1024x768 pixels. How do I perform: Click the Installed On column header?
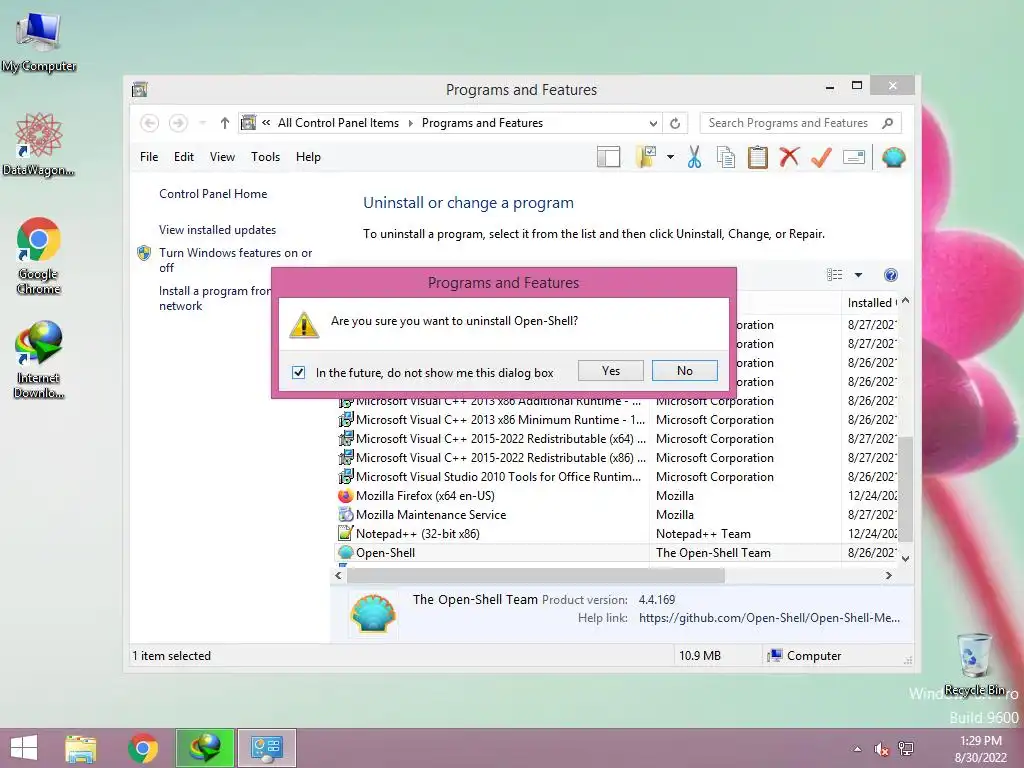[x=871, y=302]
